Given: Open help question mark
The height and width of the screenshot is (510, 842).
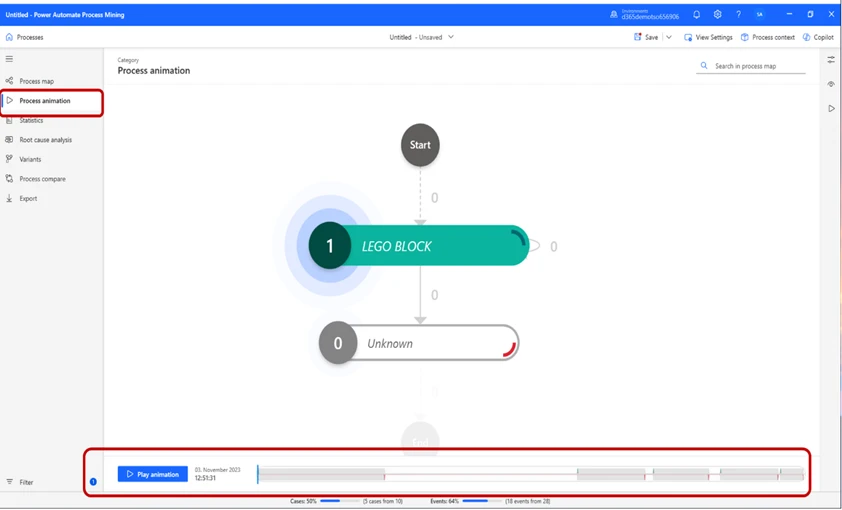Looking at the screenshot, I should (x=738, y=14).
